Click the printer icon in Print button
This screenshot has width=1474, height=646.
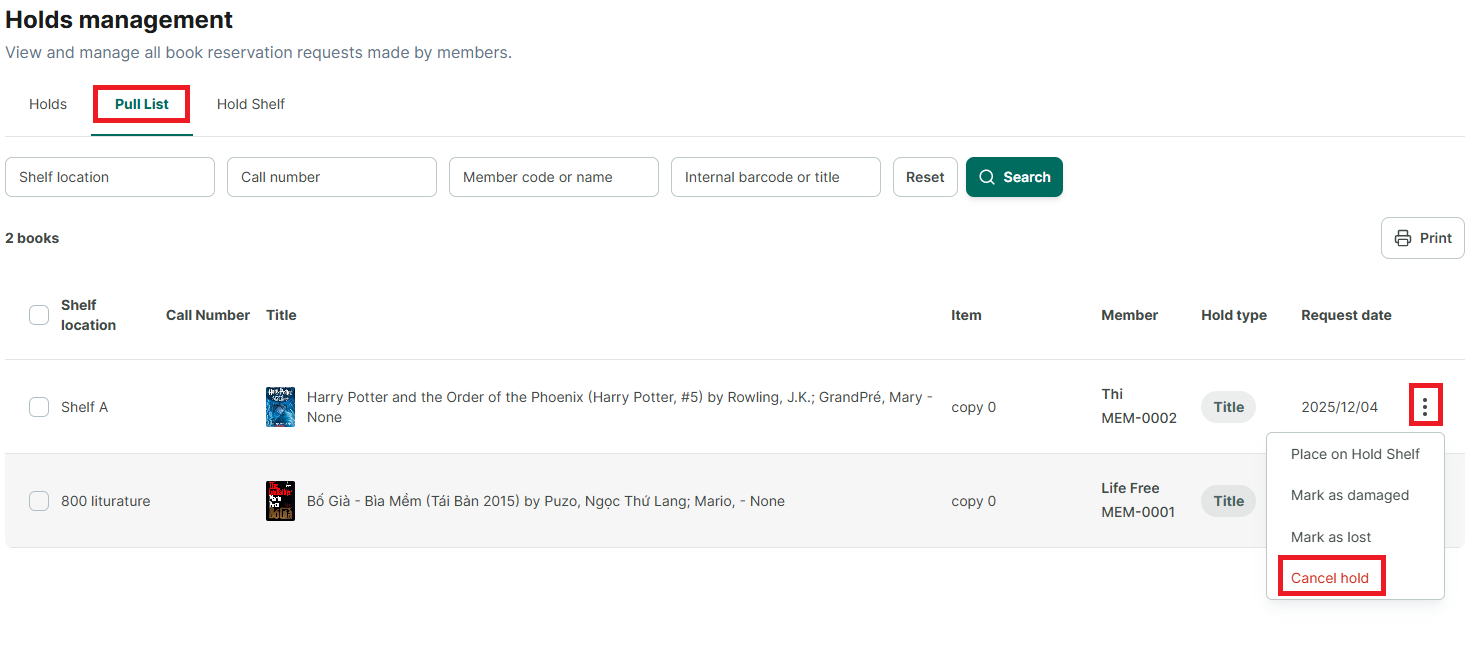coord(1403,238)
